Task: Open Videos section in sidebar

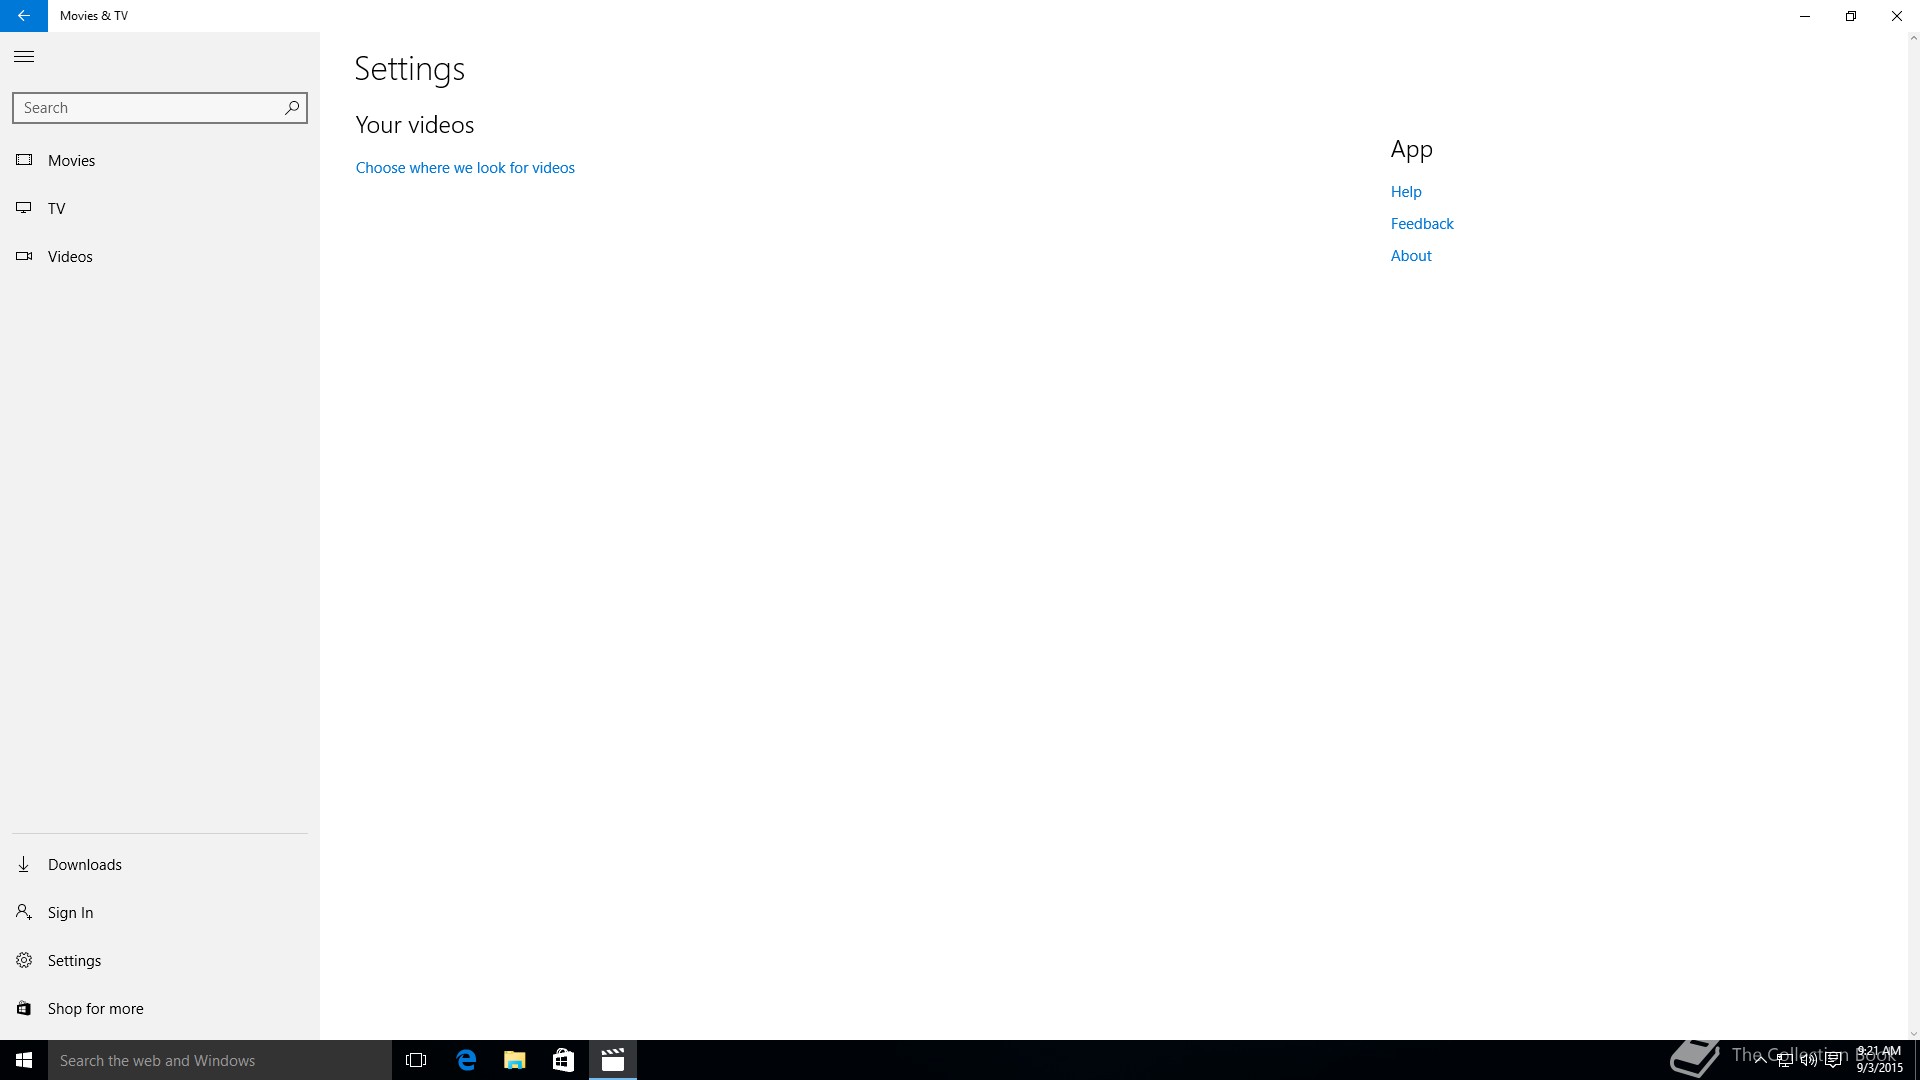Action: (70, 257)
